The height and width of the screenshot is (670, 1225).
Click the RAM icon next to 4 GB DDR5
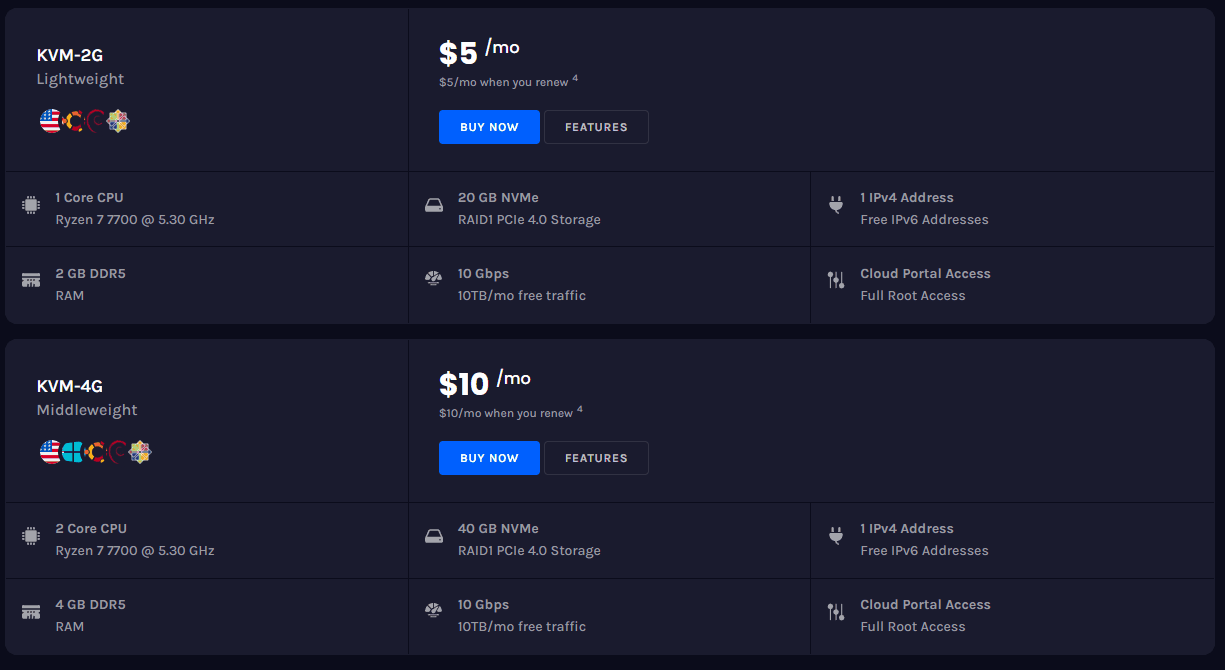coord(31,611)
